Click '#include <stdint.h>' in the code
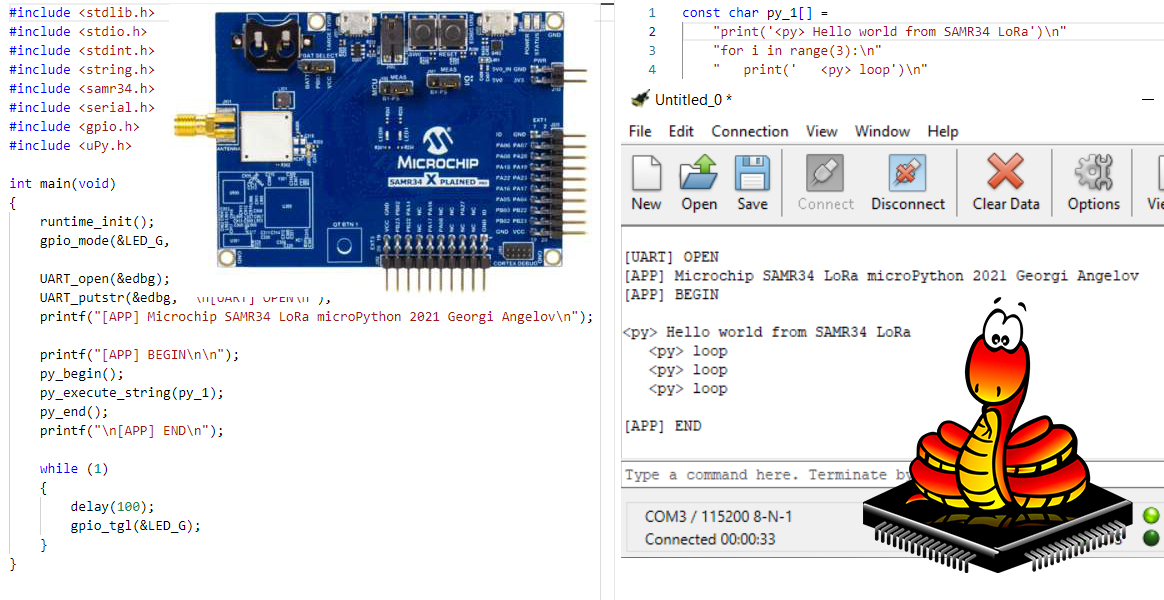 tap(82, 50)
